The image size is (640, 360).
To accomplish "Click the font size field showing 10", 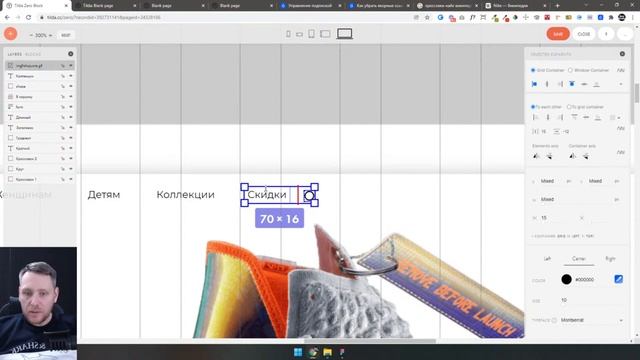I will pyautogui.click(x=564, y=300).
